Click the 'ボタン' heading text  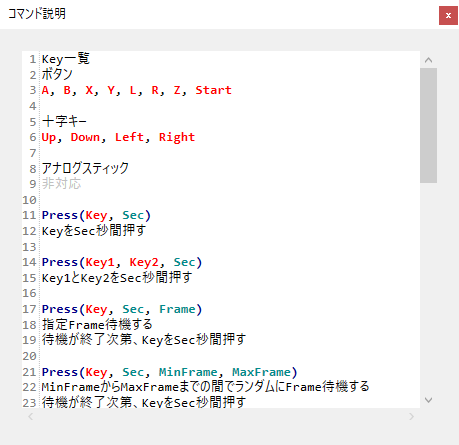(57, 74)
